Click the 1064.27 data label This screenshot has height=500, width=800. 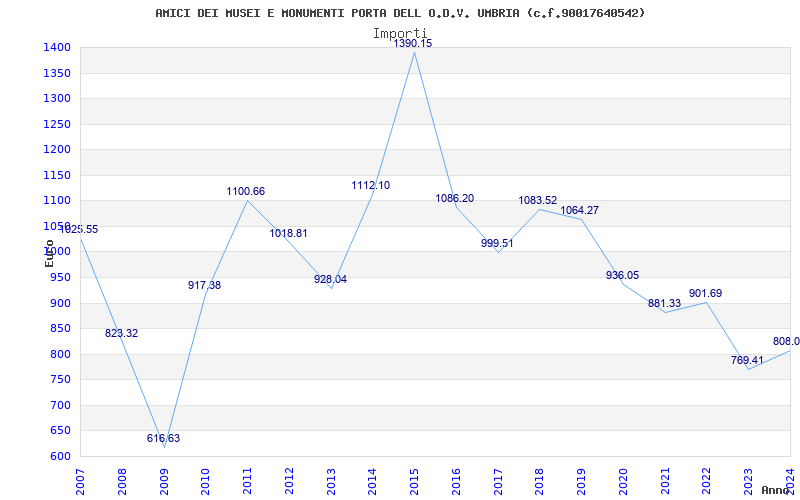tap(580, 210)
